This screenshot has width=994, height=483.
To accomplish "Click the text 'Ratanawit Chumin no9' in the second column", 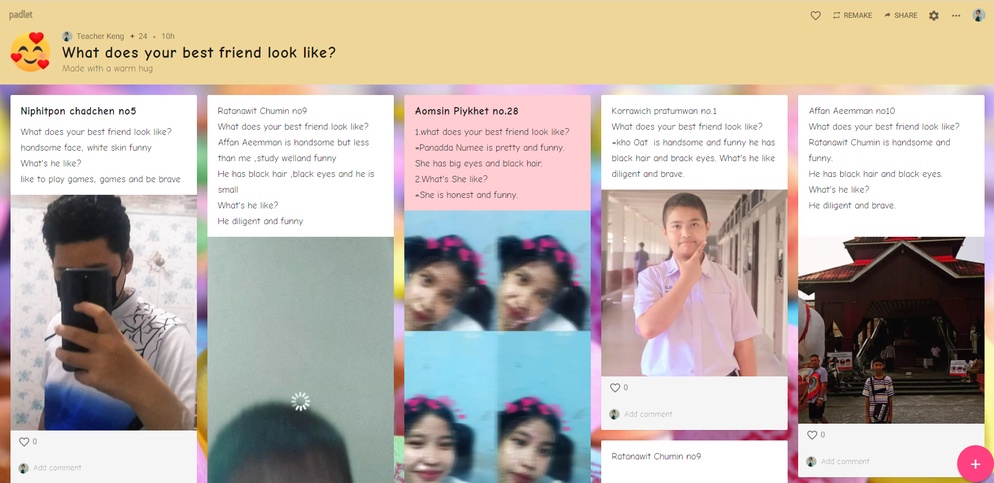I will click(x=262, y=111).
